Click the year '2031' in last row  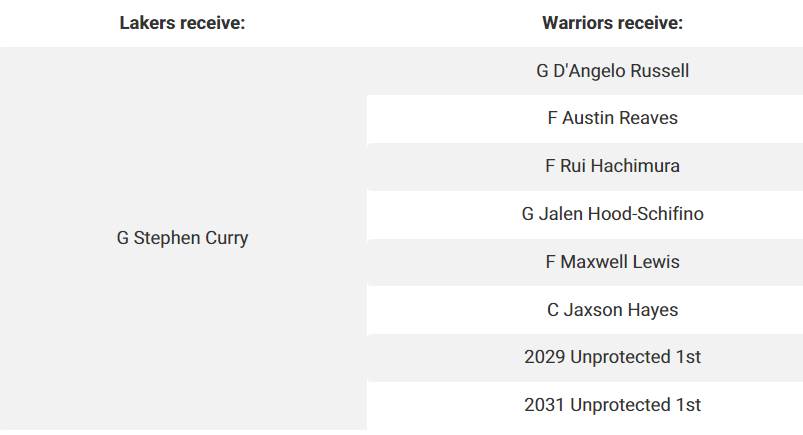545,405
